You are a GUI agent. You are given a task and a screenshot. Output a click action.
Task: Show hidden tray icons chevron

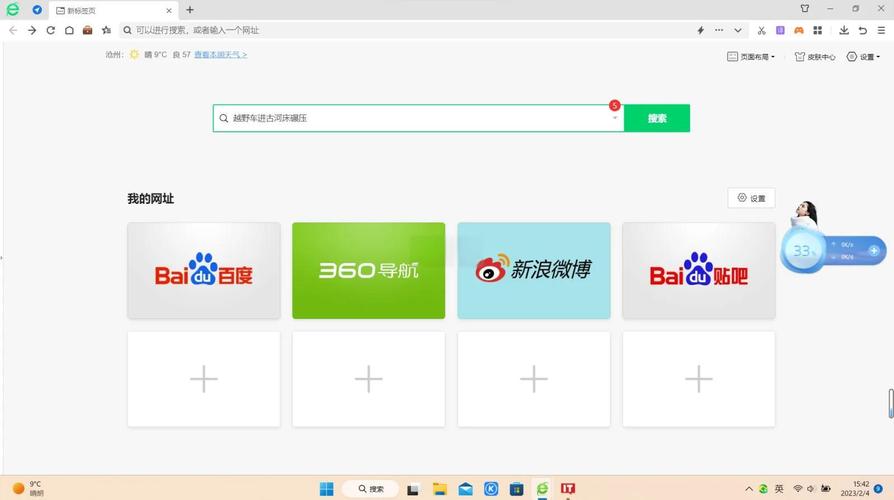749,489
